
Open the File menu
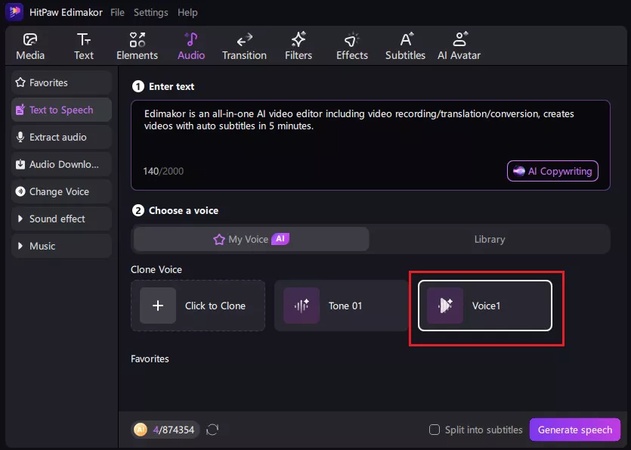117,12
